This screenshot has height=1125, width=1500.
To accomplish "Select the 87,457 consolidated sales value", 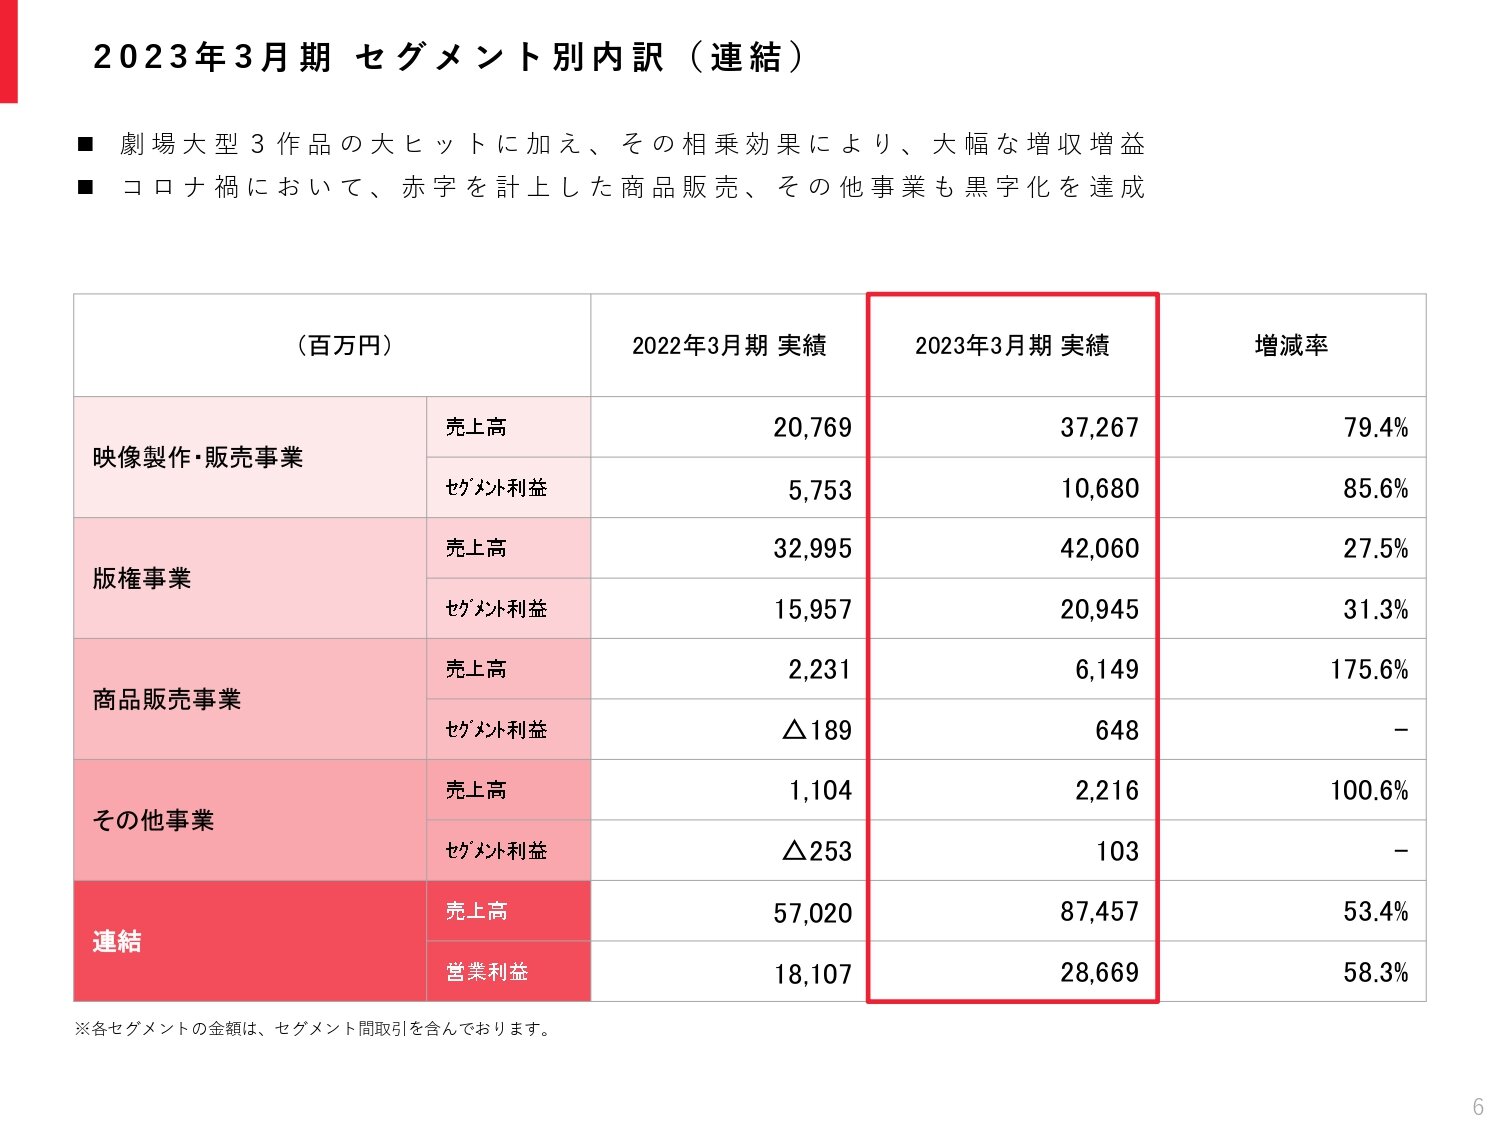I will (x=1099, y=911).
